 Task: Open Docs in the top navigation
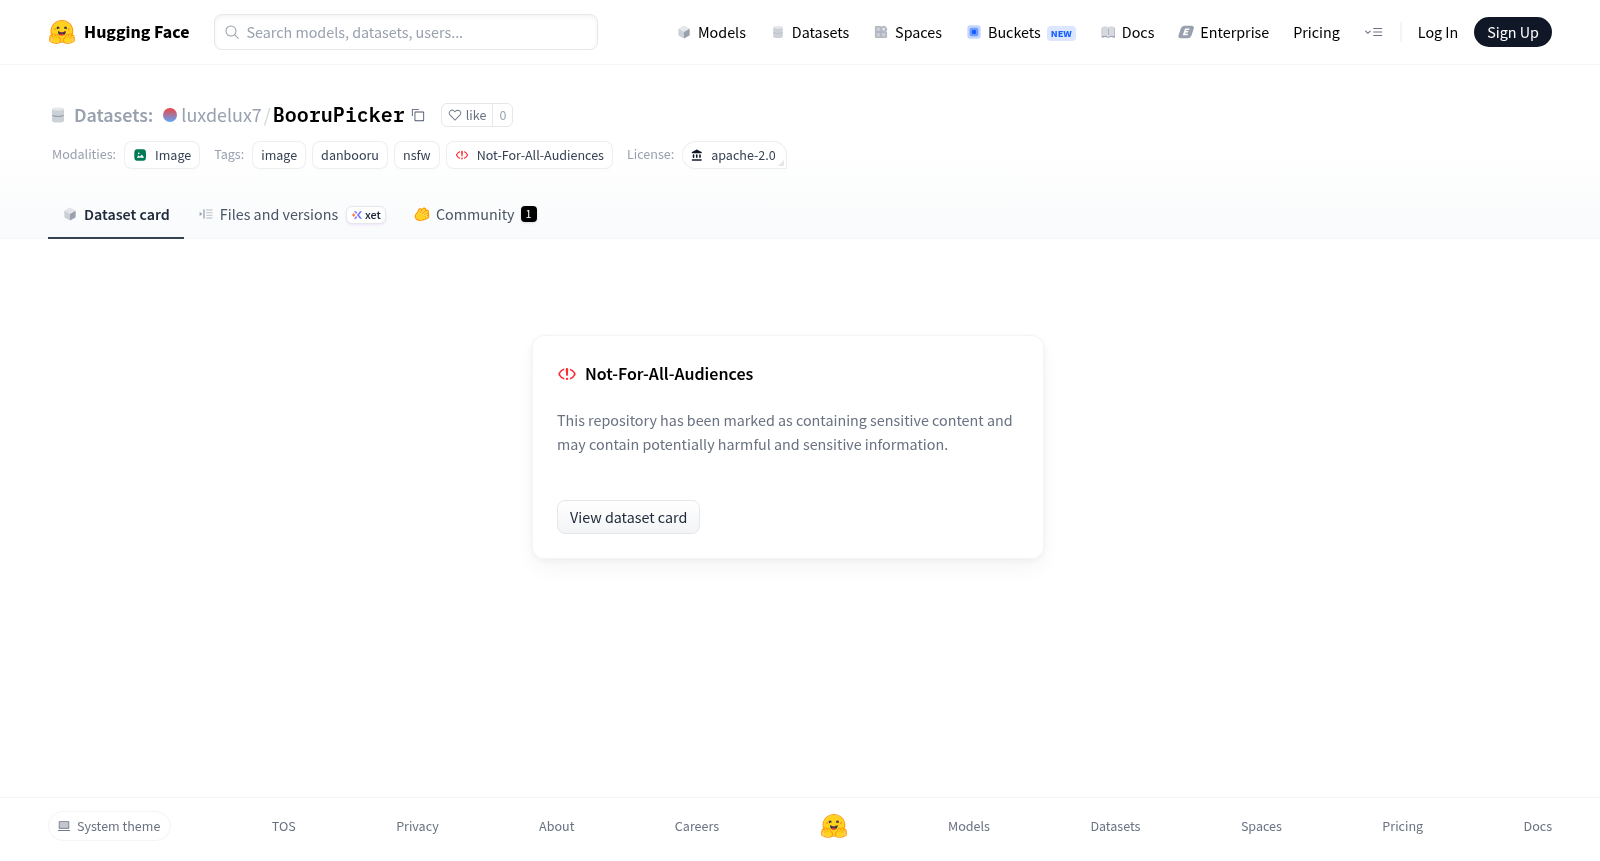pos(1127,32)
